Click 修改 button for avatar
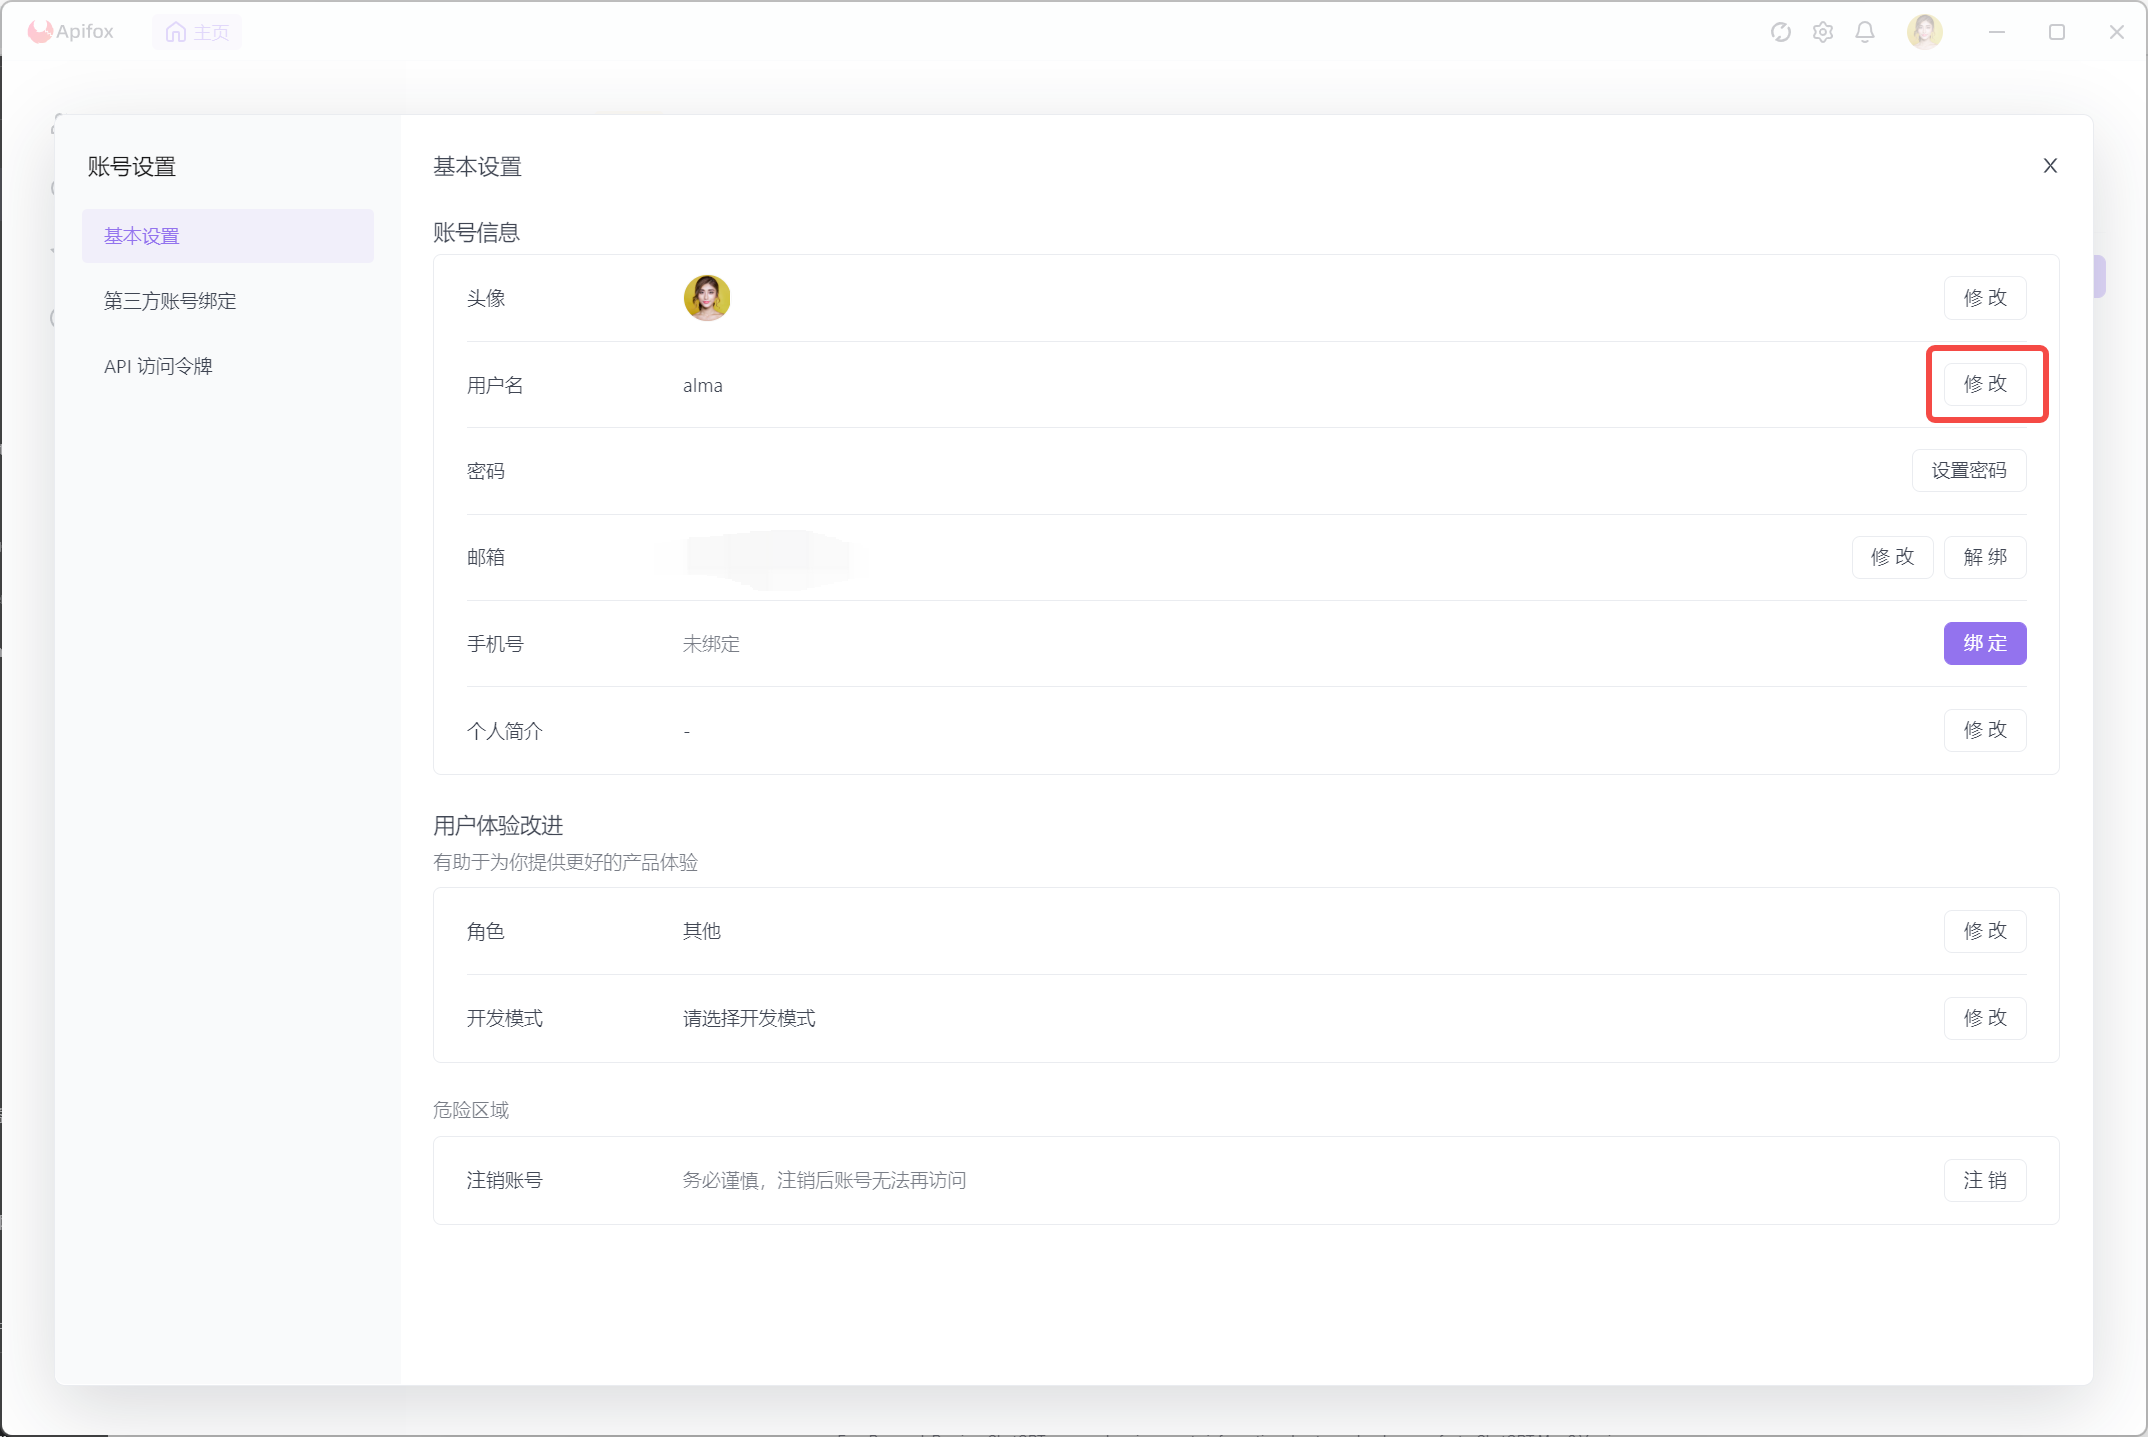 1984,298
